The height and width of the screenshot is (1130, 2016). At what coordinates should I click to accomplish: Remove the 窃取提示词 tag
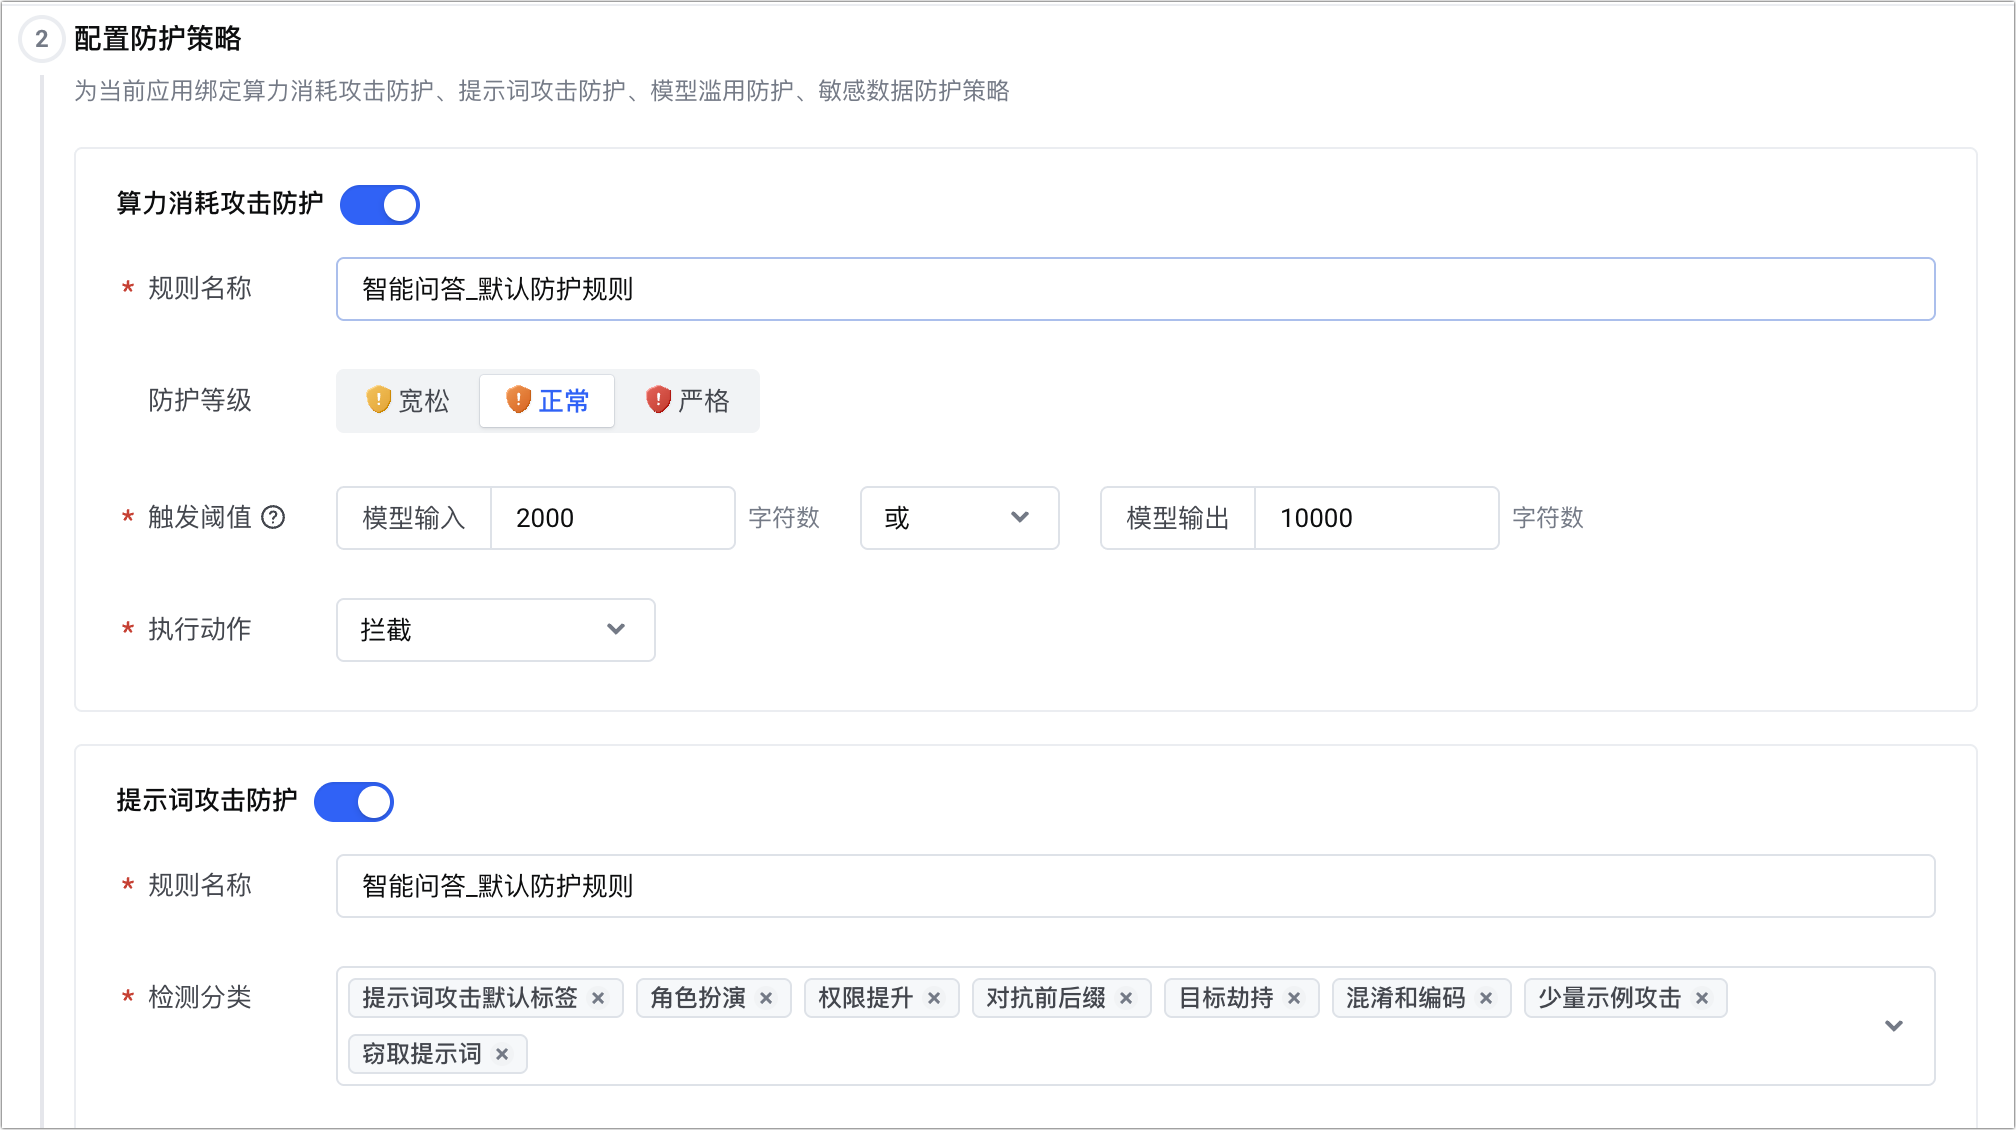click(502, 1054)
